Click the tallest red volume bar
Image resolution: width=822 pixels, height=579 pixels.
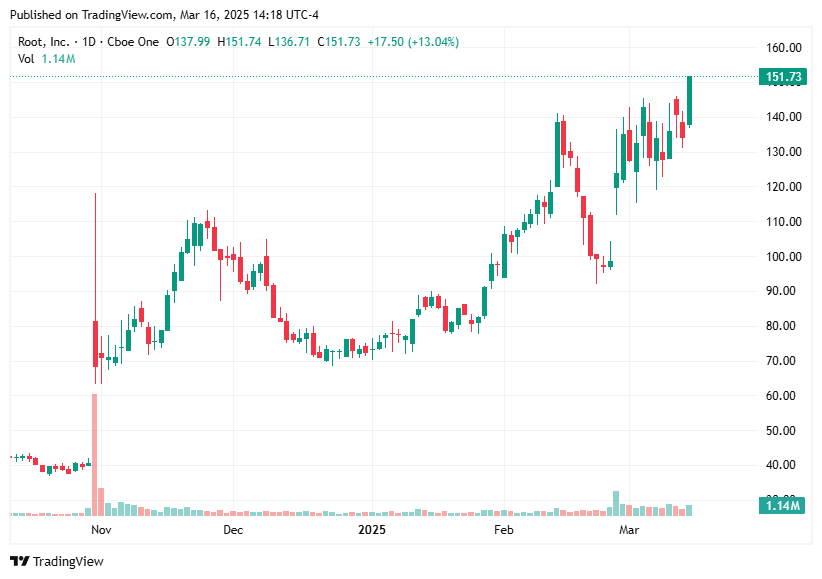(94, 455)
